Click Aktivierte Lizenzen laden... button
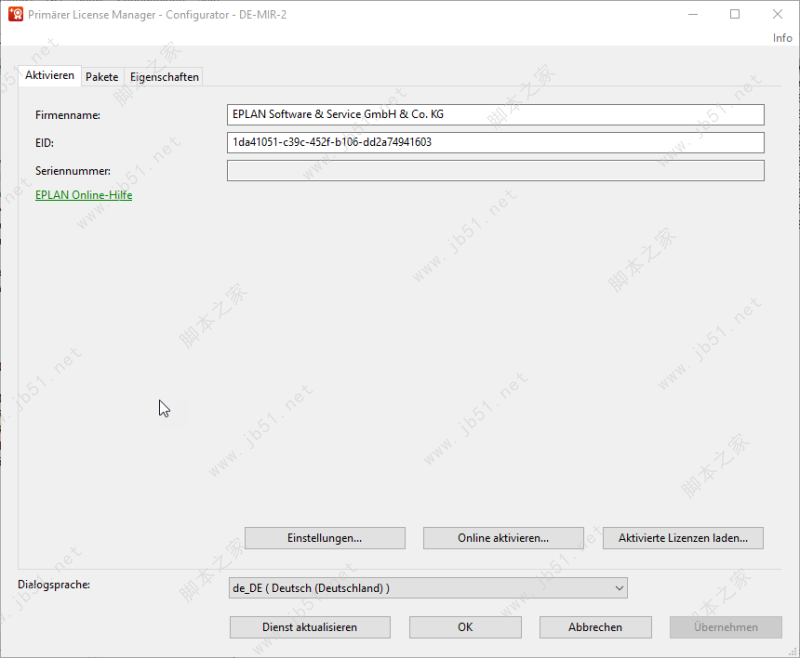Viewport: 800px width, 658px height. (683, 538)
